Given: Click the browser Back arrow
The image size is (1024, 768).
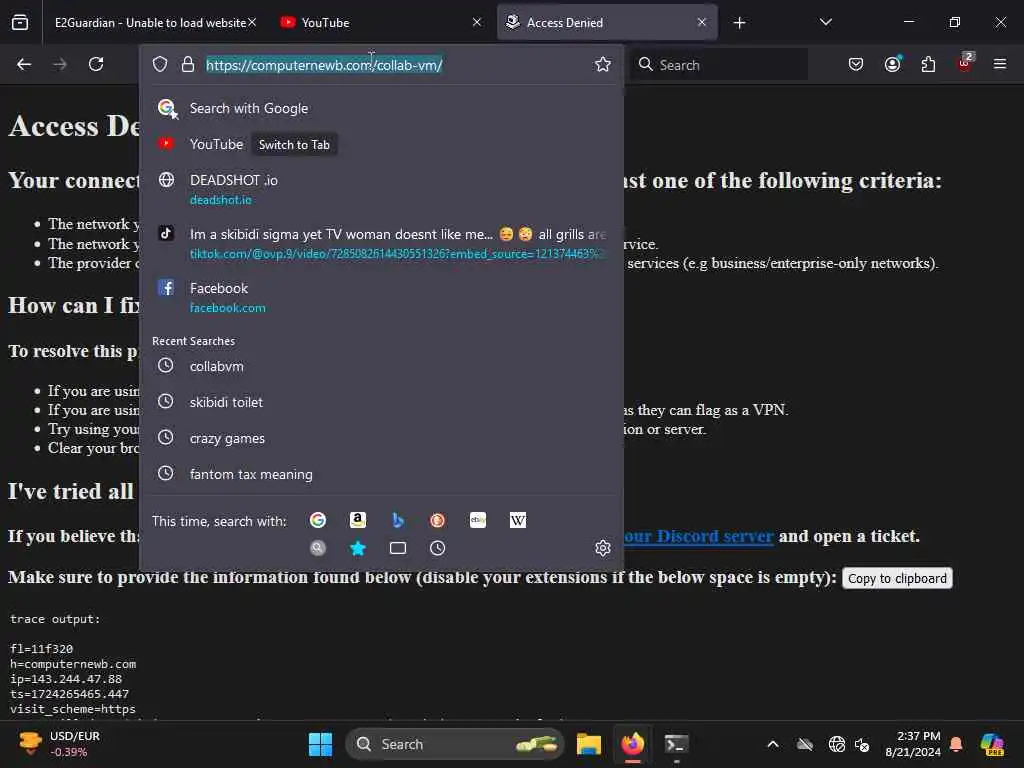Looking at the screenshot, I should (x=24, y=64).
